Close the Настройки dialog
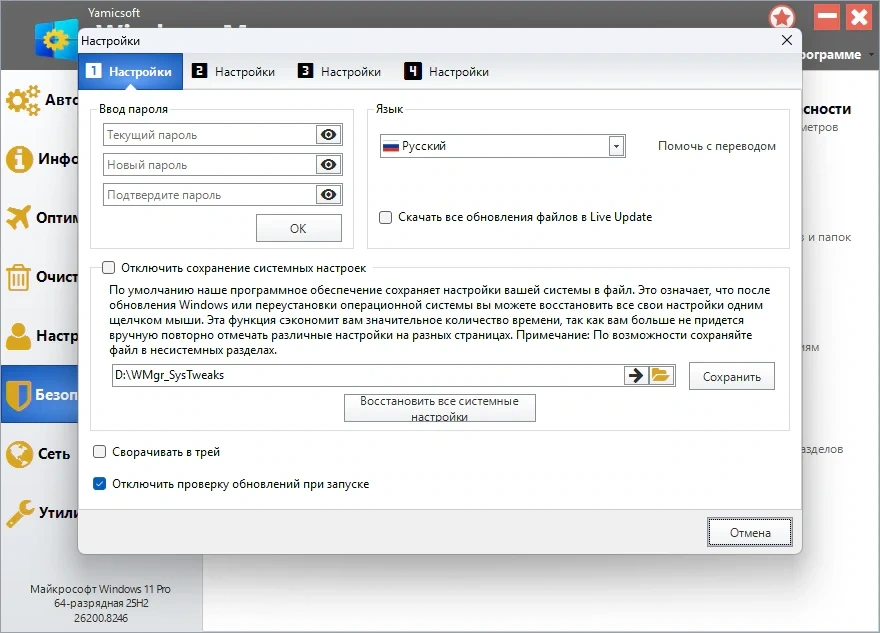Image resolution: width=880 pixels, height=633 pixels. [x=787, y=40]
